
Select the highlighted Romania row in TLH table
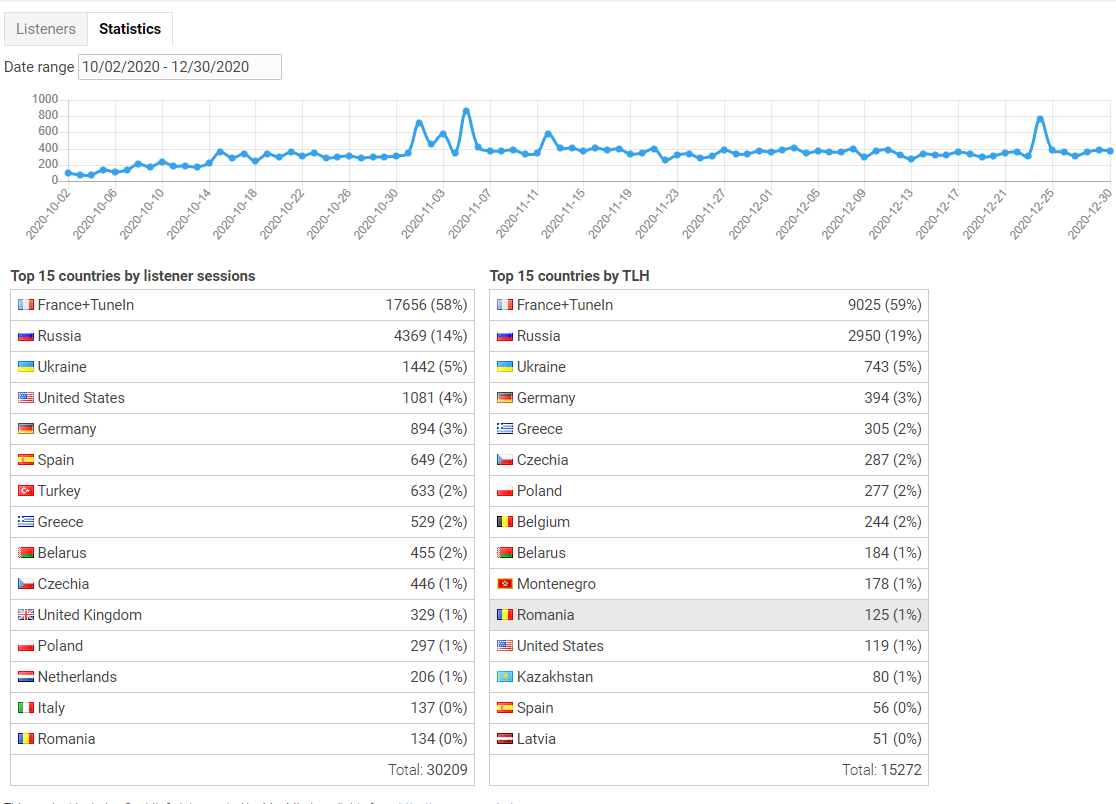point(708,615)
